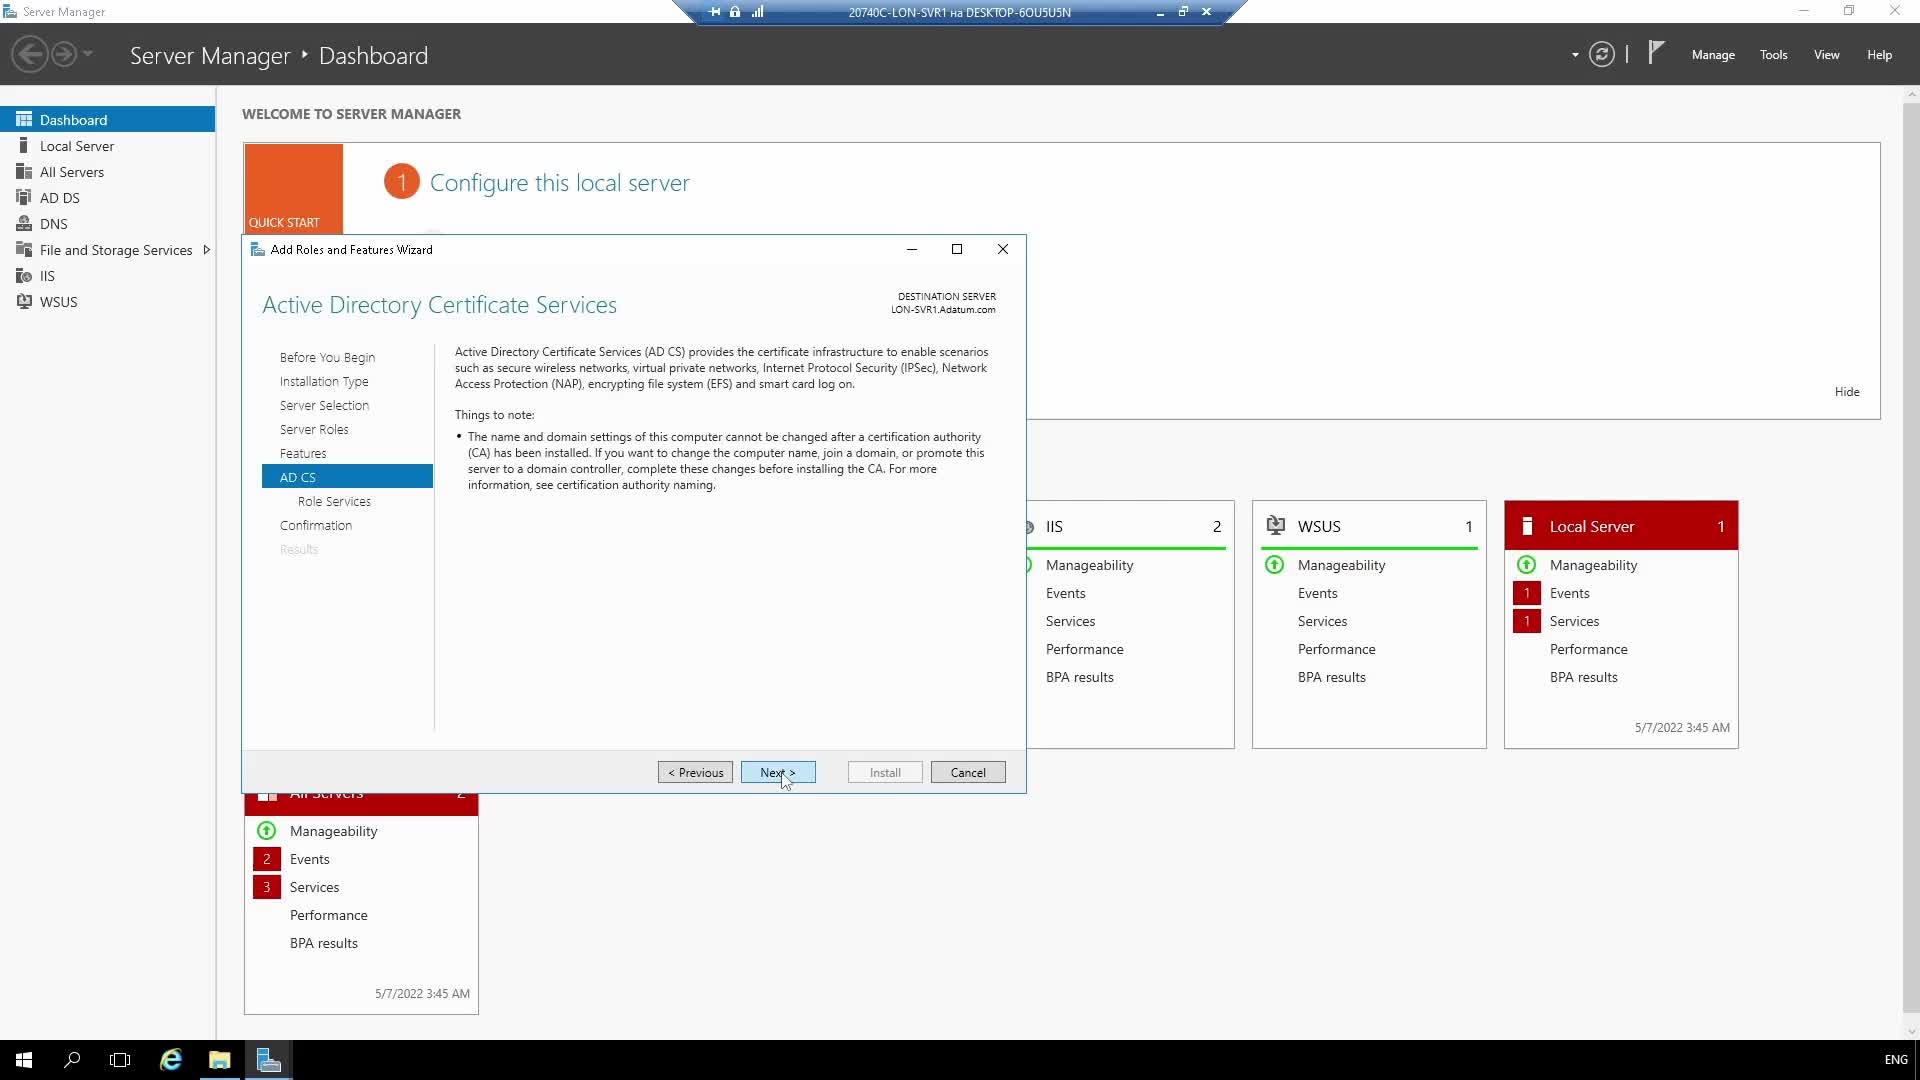
Task: Open Events in the WSUS tile
Action: point(1317,593)
